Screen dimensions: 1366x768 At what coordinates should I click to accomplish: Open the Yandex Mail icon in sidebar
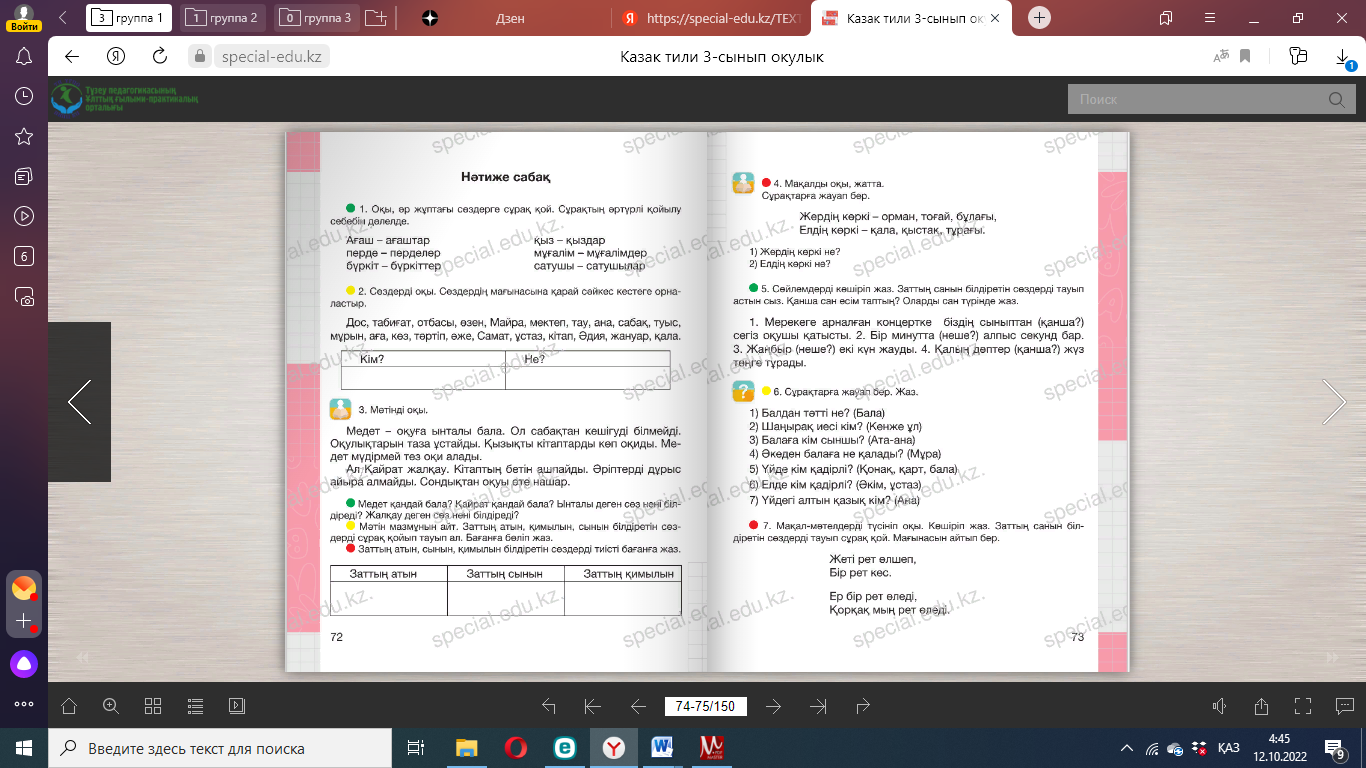pos(24,589)
